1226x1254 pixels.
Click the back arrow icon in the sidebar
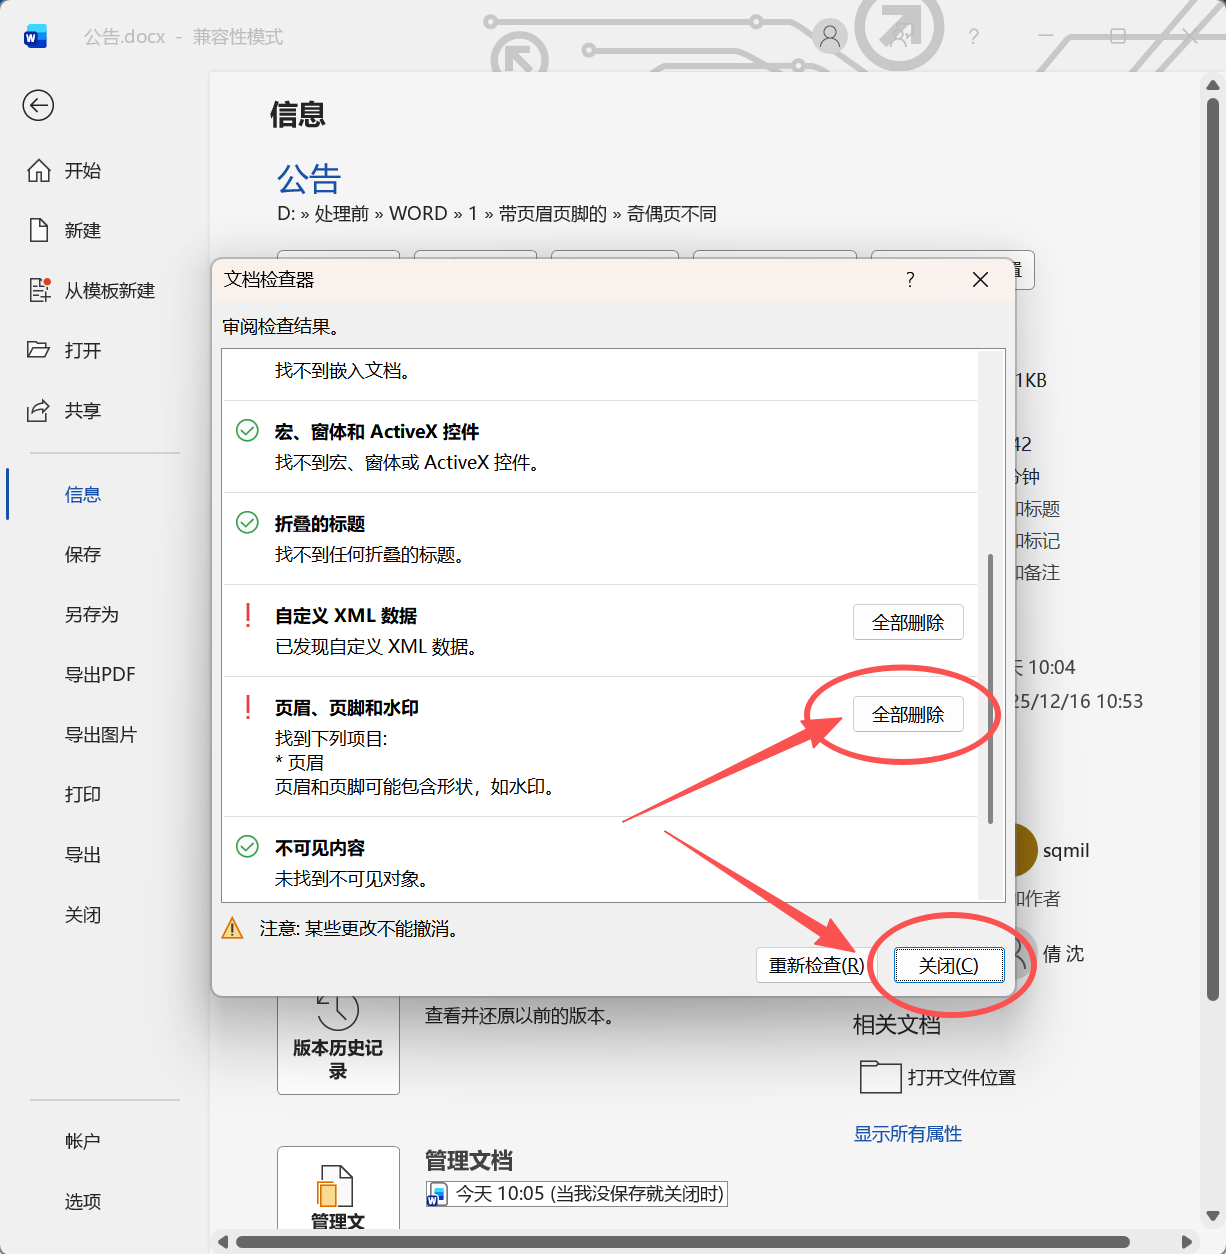tap(38, 105)
